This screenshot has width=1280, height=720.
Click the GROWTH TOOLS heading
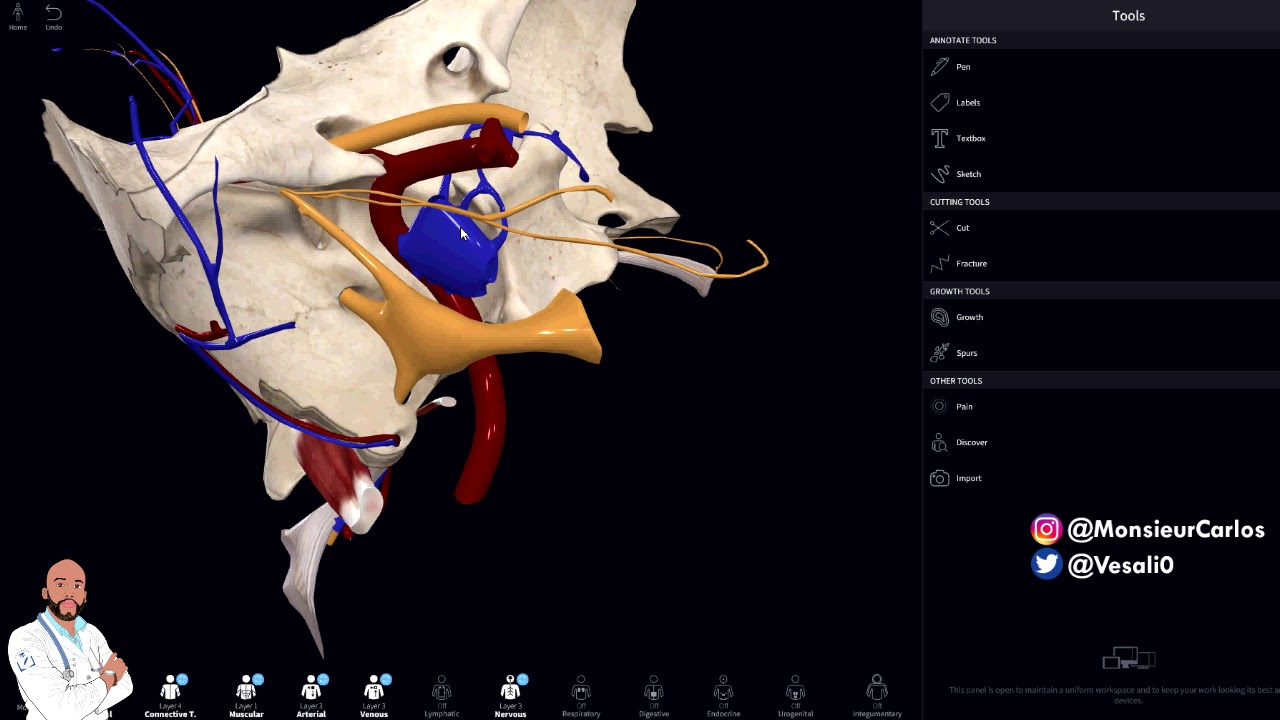click(x=959, y=291)
